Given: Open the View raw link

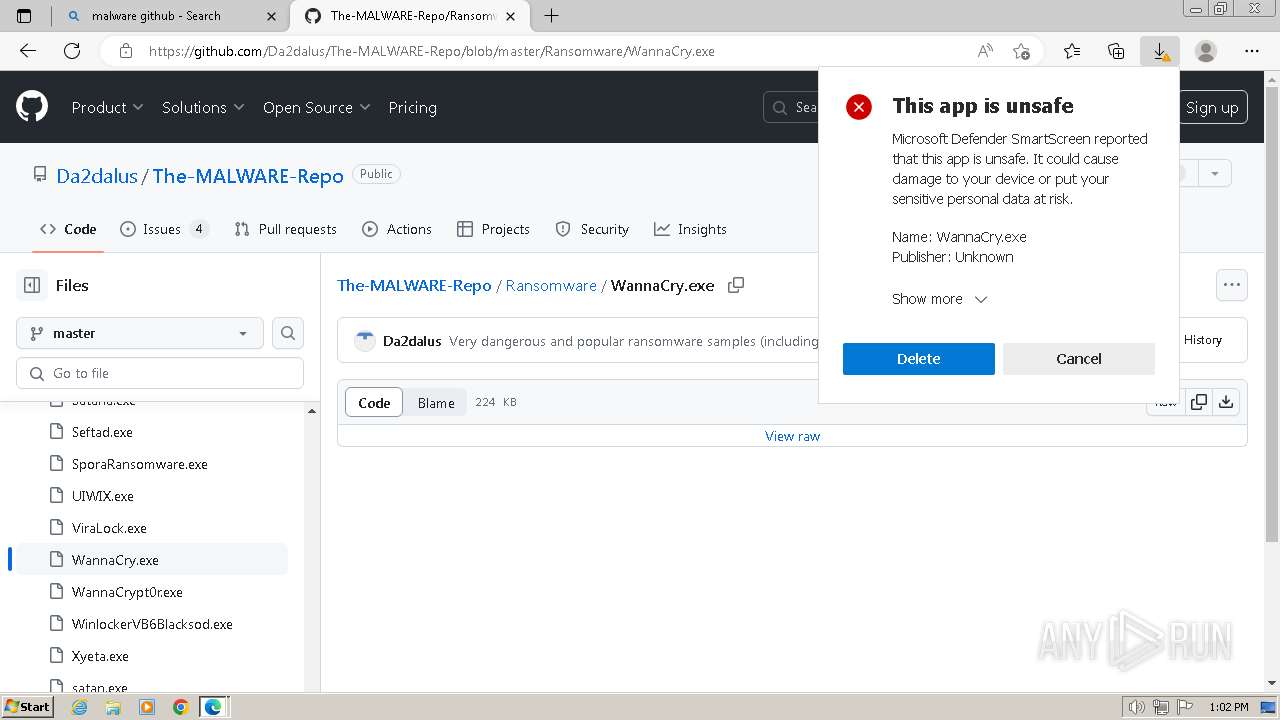Looking at the screenshot, I should (792, 436).
